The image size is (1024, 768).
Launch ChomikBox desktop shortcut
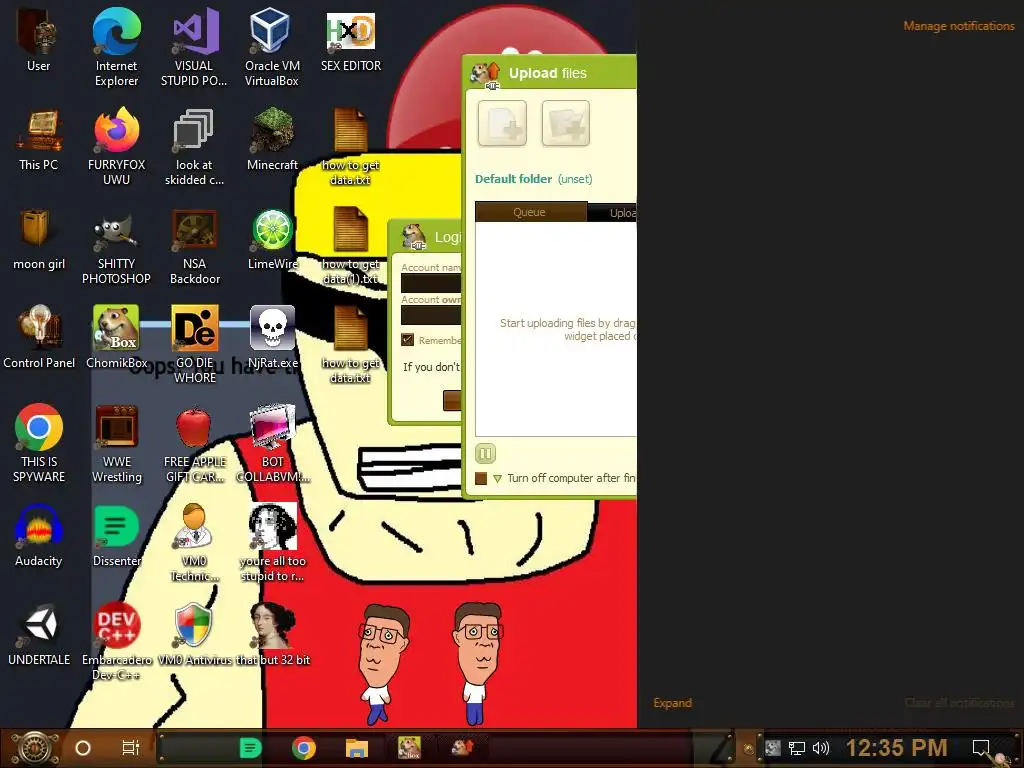pyautogui.click(x=116, y=338)
